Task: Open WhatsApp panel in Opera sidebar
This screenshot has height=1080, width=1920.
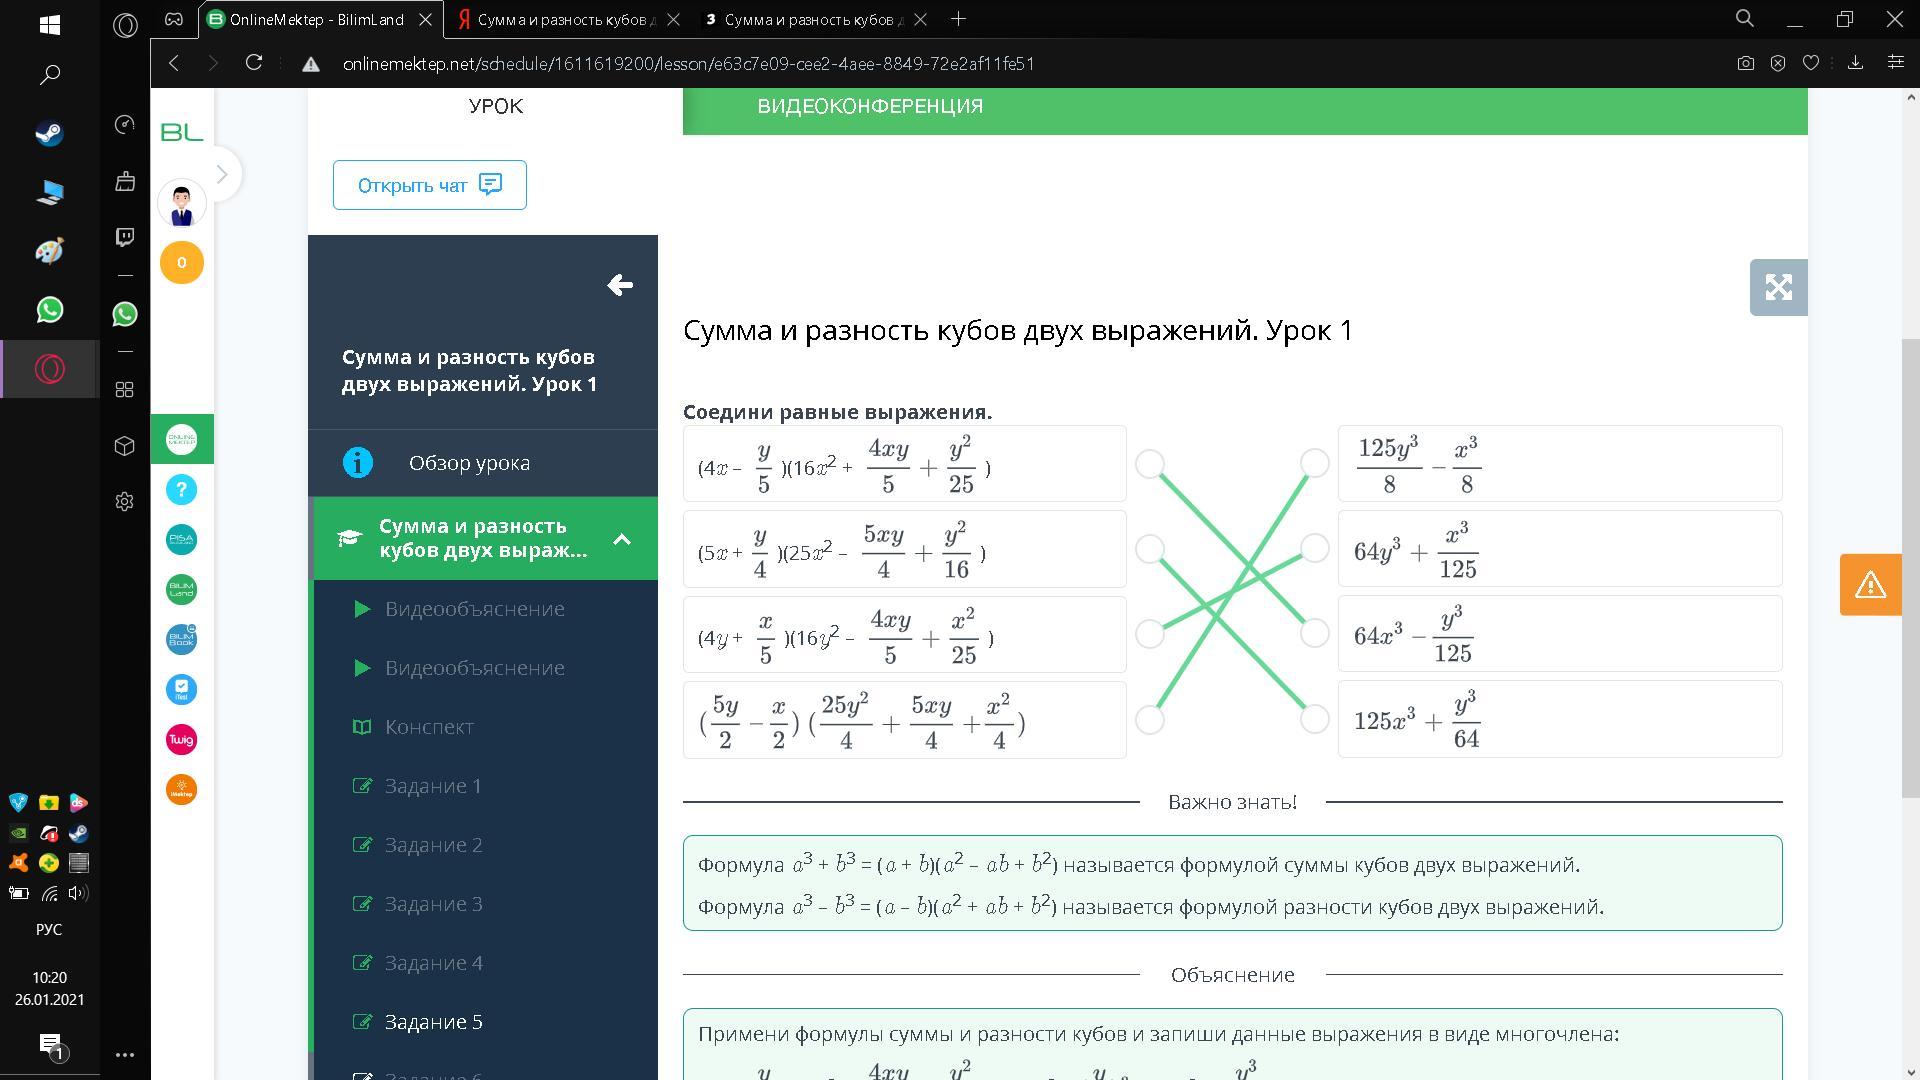Action: point(125,314)
